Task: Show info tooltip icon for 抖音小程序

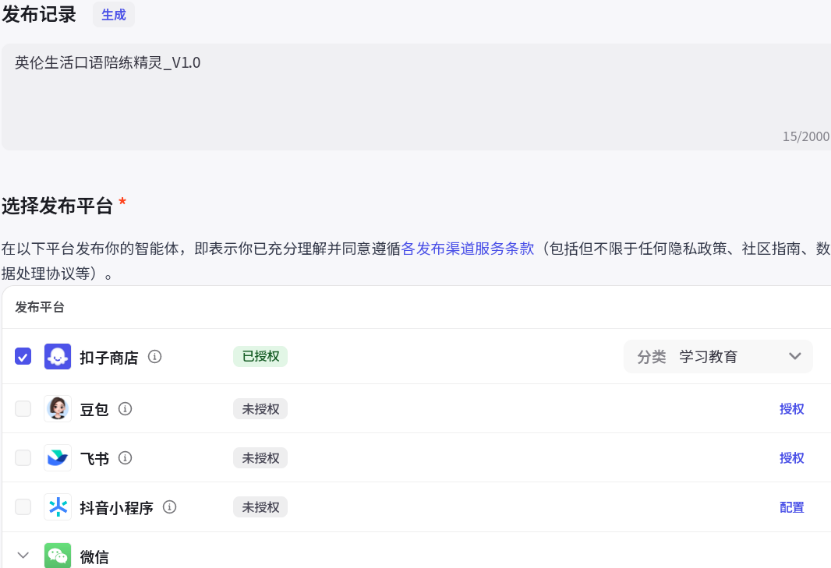Action: (x=170, y=507)
